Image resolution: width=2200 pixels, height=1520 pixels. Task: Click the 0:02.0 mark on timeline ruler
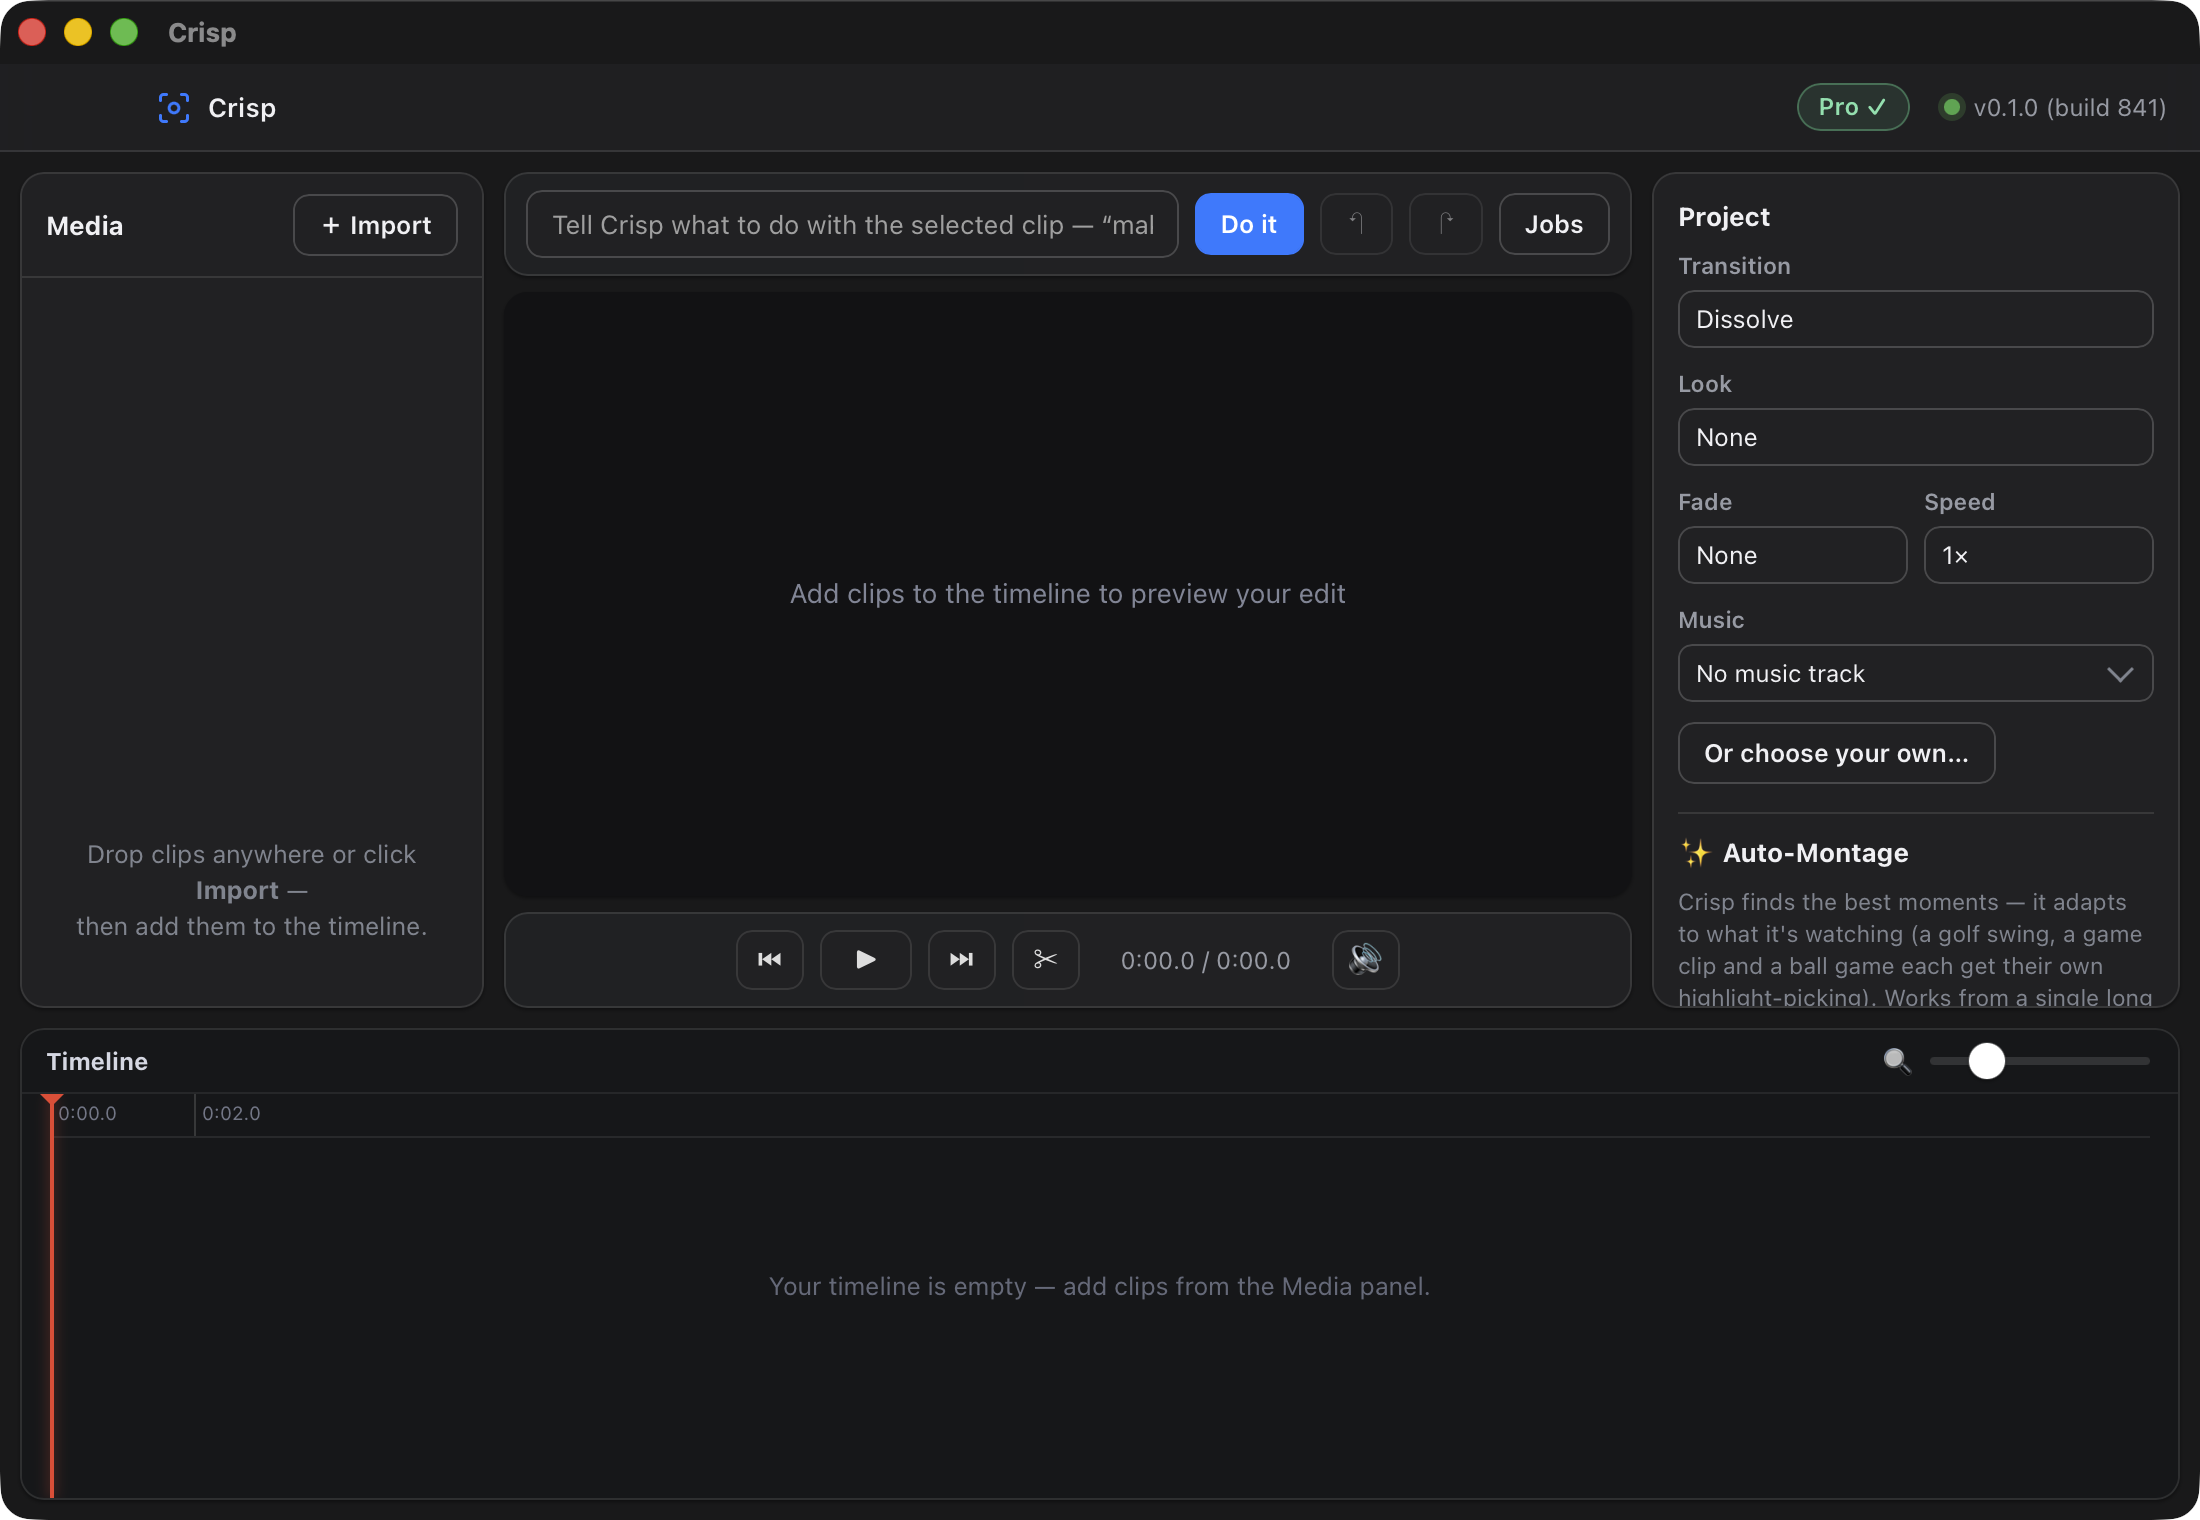point(231,1114)
